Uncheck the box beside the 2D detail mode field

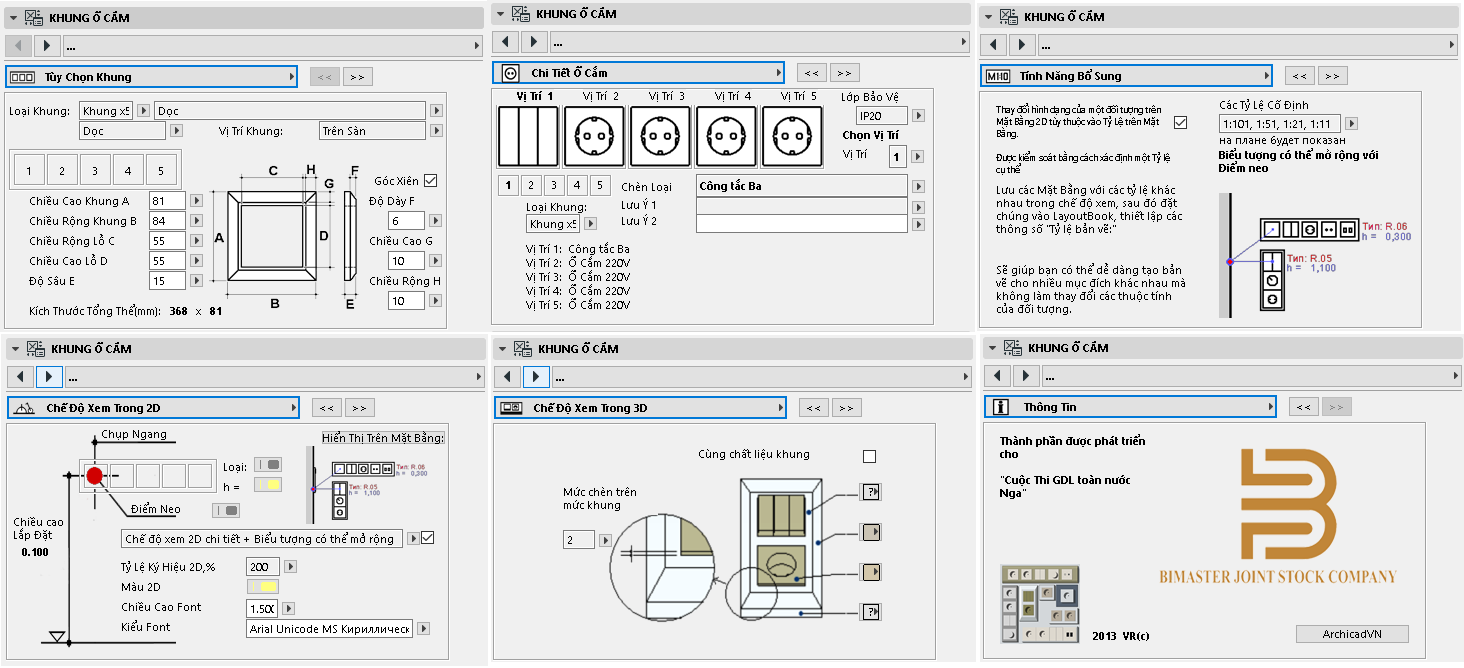(x=428, y=538)
